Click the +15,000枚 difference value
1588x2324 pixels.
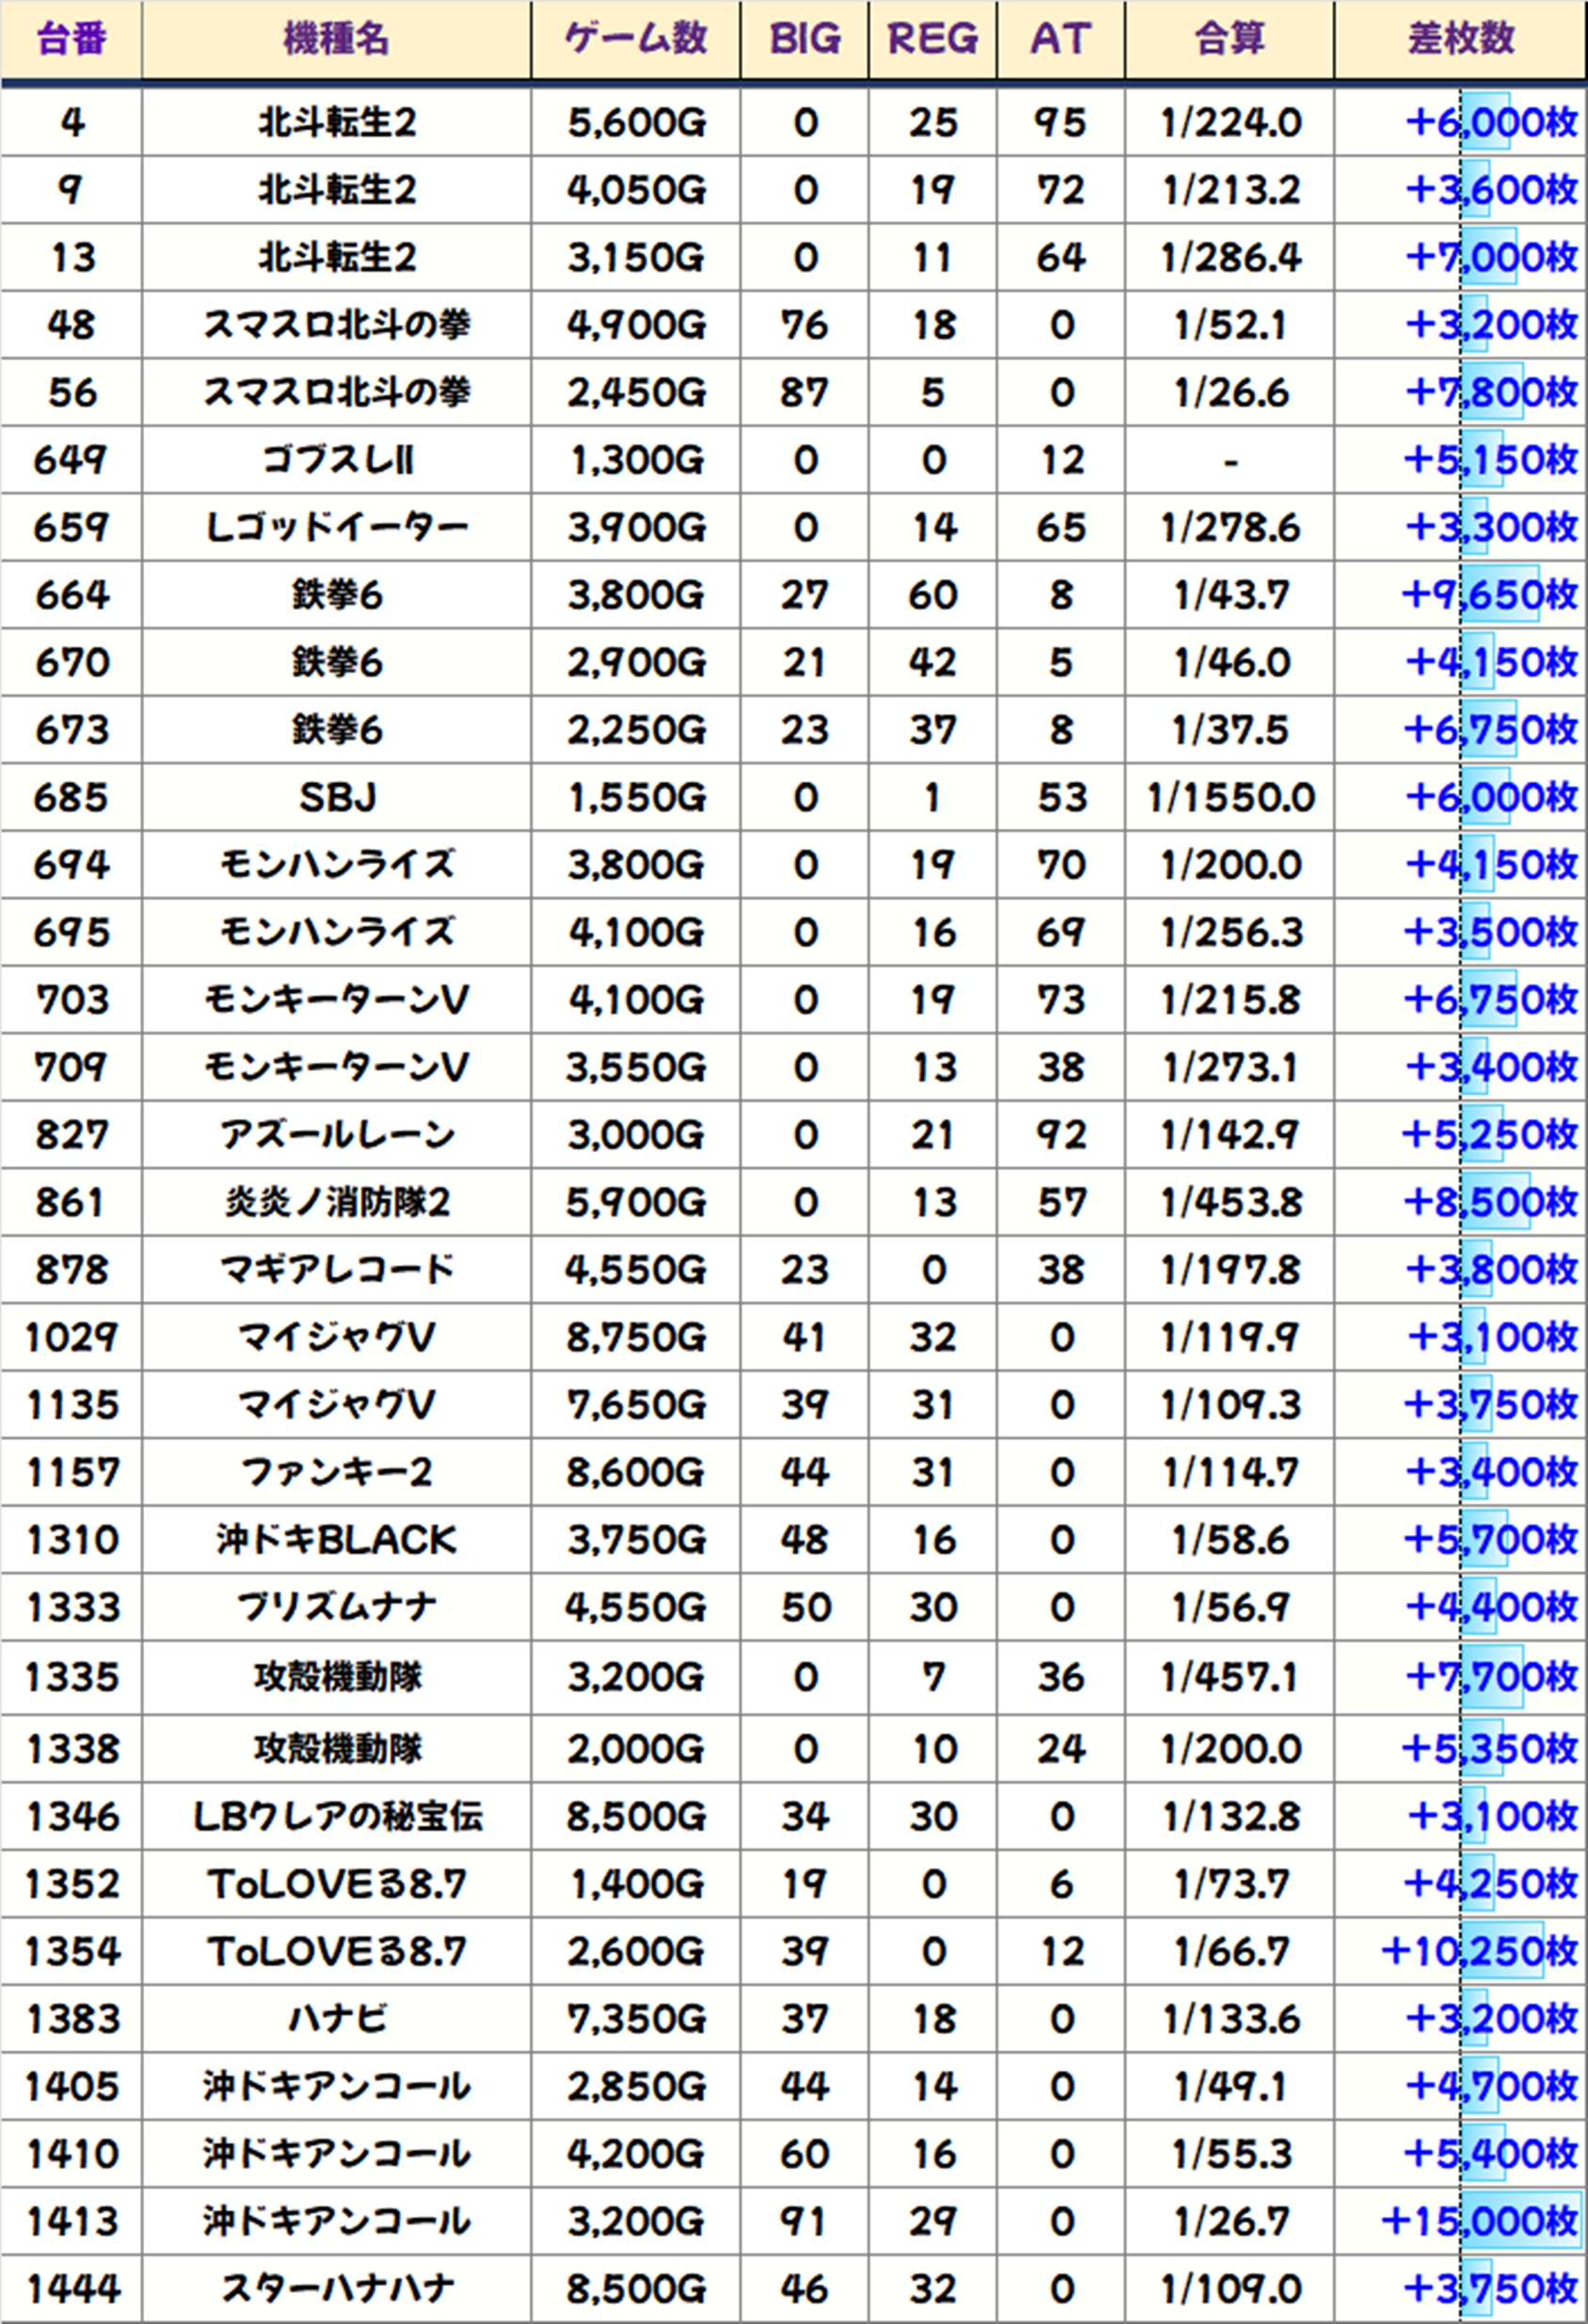tap(1478, 2221)
